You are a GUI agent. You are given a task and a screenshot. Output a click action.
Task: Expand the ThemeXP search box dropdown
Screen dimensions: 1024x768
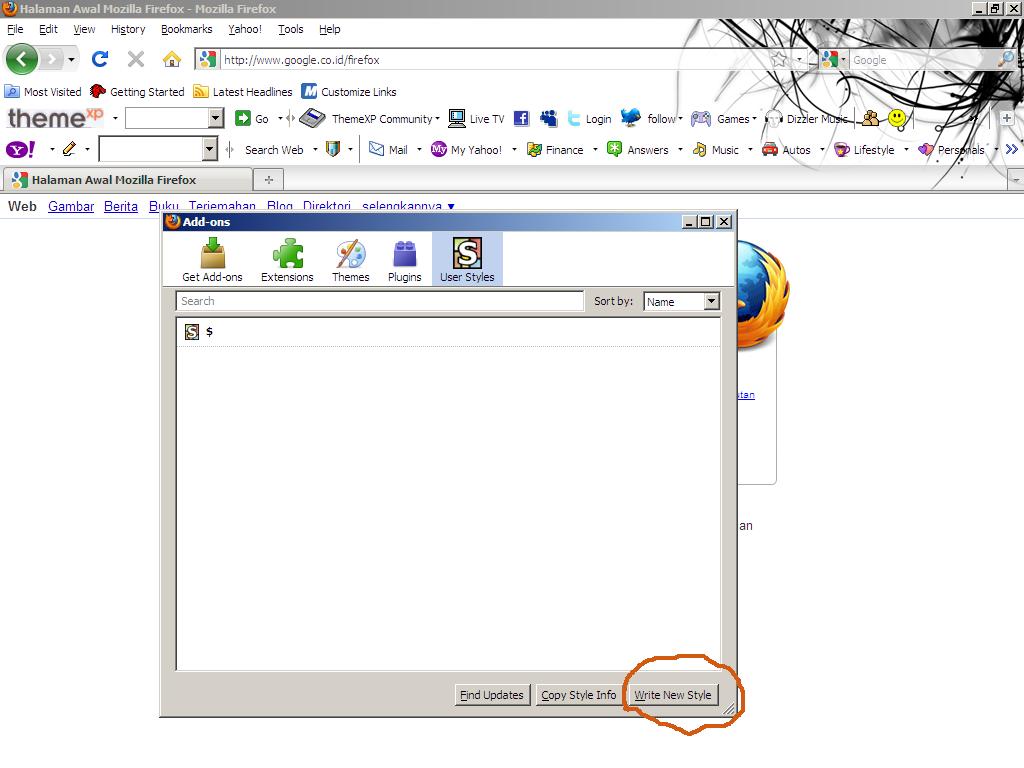(x=216, y=118)
